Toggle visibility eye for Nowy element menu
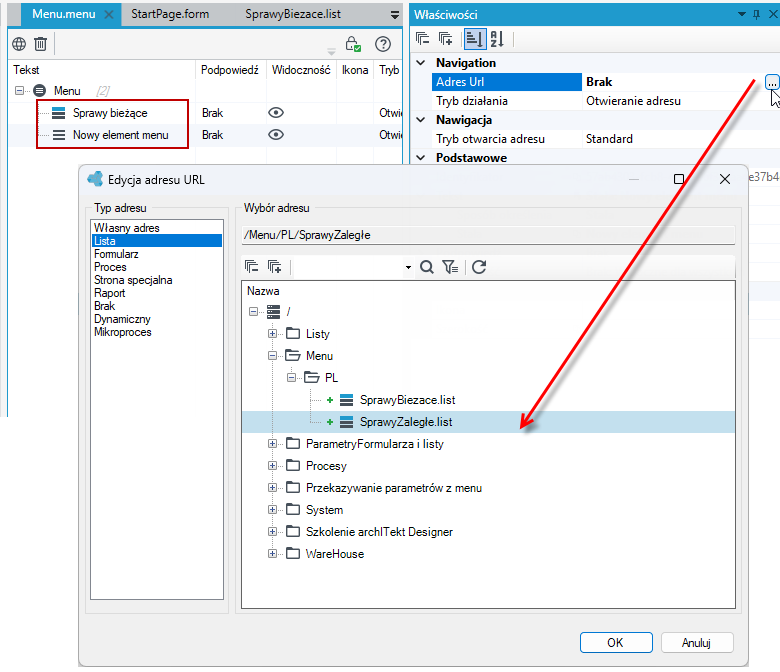780x672 pixels. tap(276, 135)
